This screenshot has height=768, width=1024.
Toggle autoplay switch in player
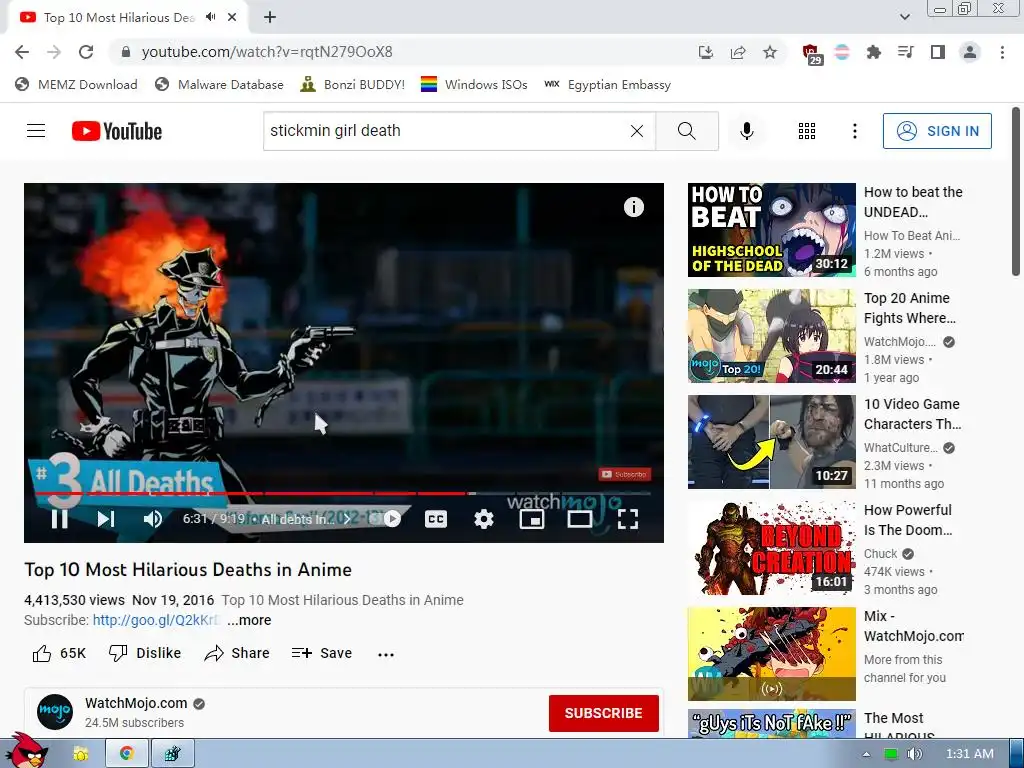tap(392, 519)
